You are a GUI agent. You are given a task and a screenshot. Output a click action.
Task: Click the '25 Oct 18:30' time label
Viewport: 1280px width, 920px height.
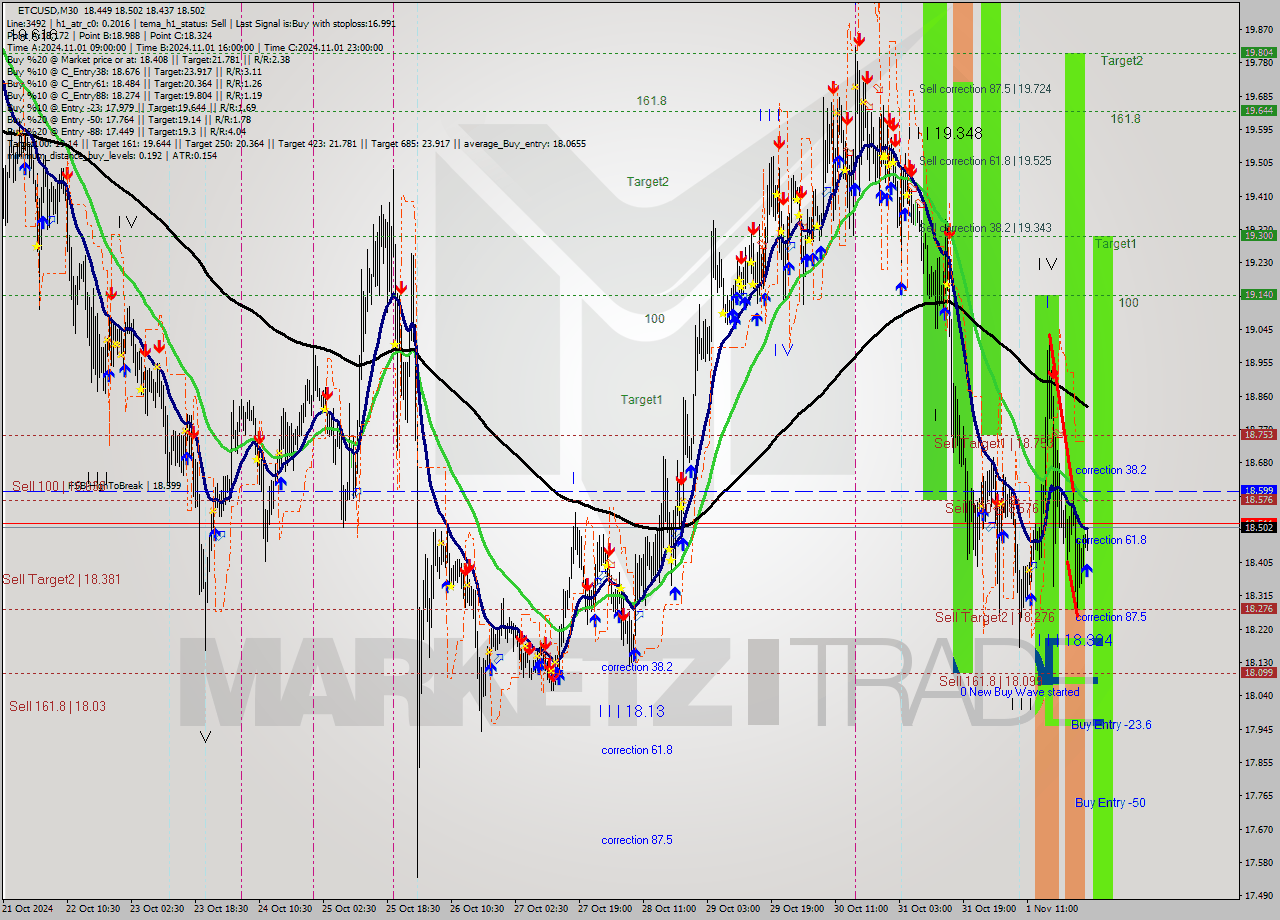click(x=414, y=909)
